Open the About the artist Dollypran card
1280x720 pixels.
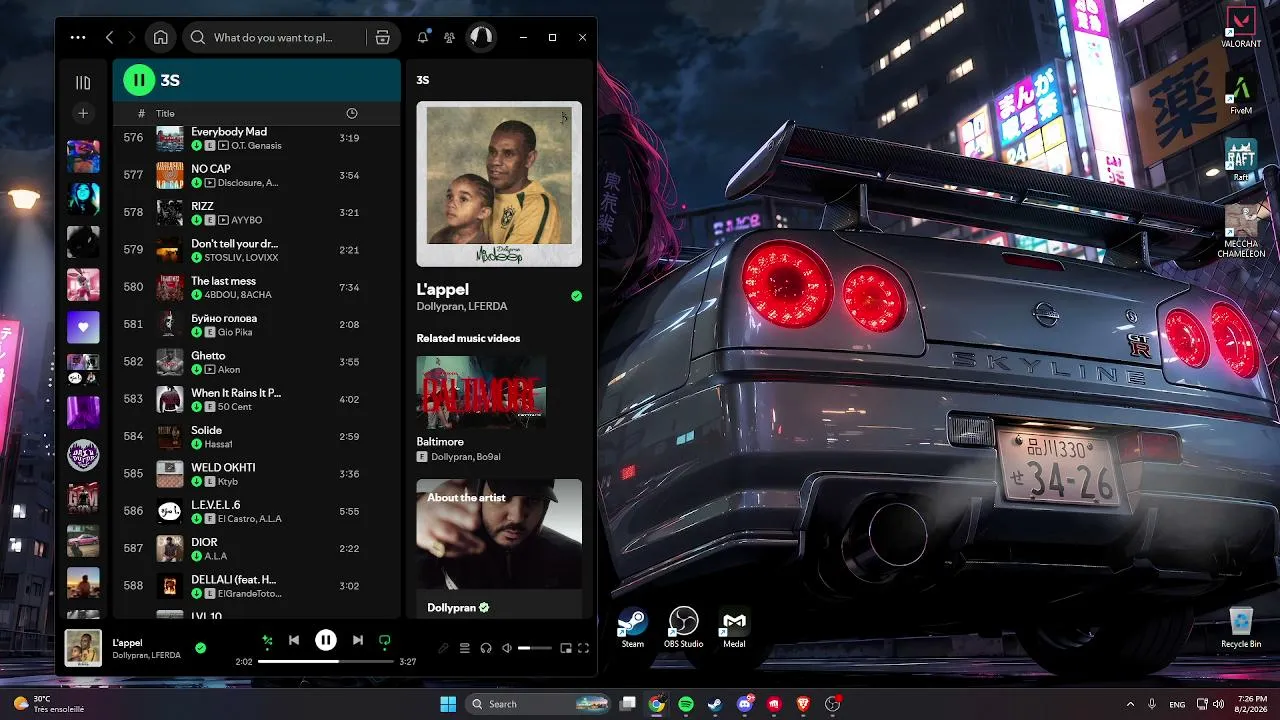[x=499, y=548]
